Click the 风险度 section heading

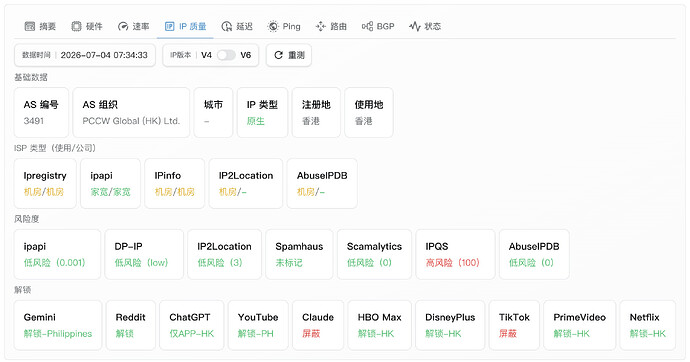pyautogui.click(x=26, y=219)
